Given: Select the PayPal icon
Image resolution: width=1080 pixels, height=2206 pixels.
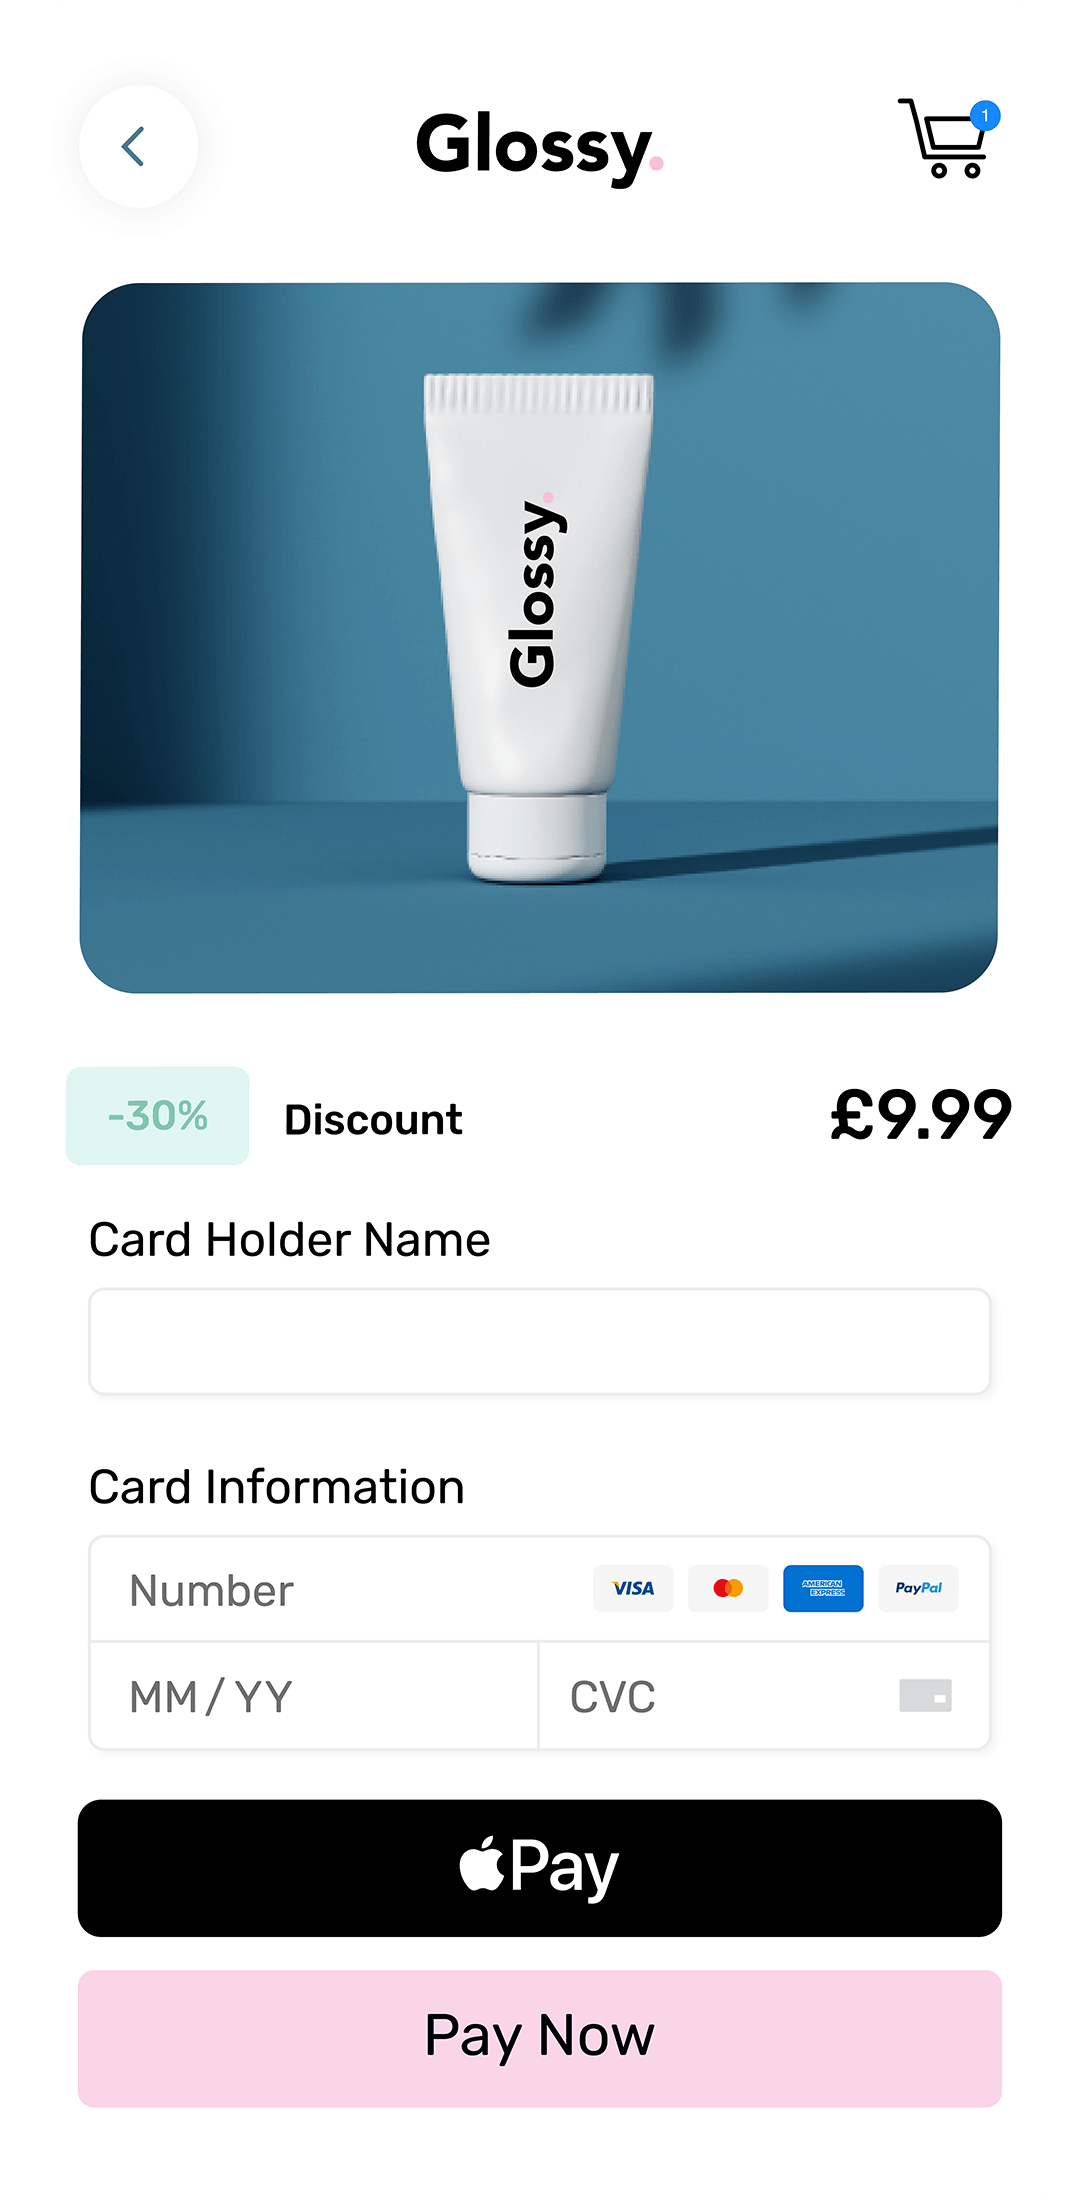Looking at the screenshot, I should pyautogui.click(x=918, y=1588).
